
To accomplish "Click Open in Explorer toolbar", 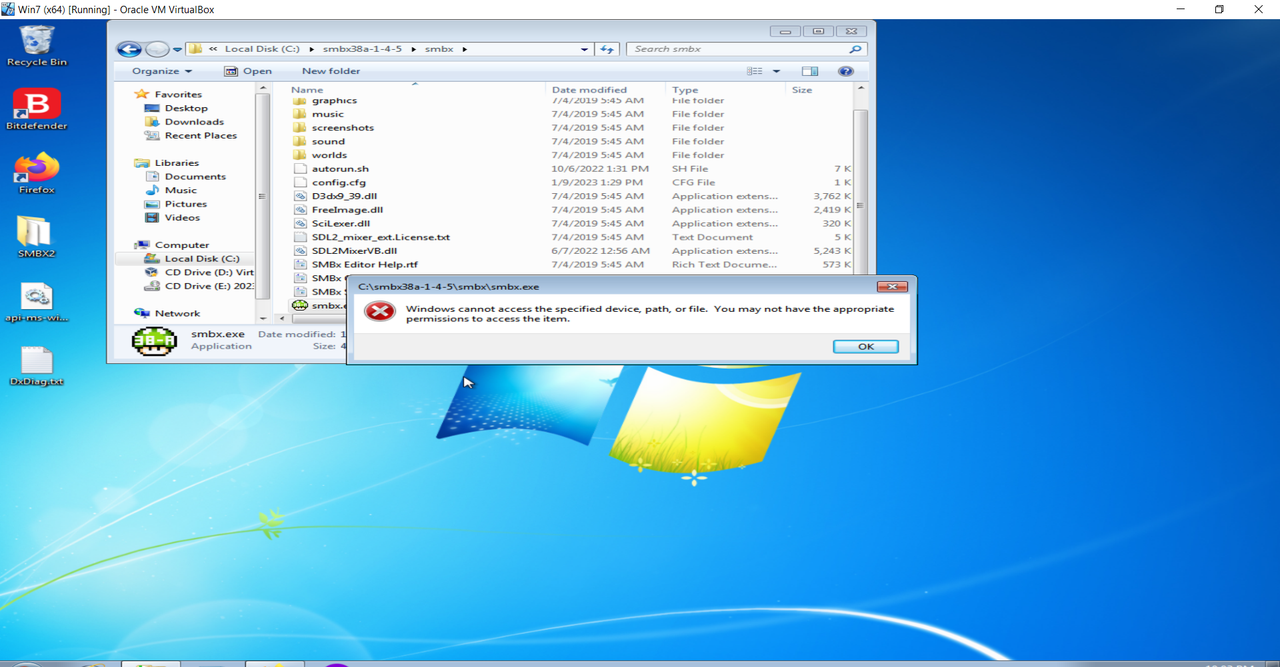I will [248, 71].
